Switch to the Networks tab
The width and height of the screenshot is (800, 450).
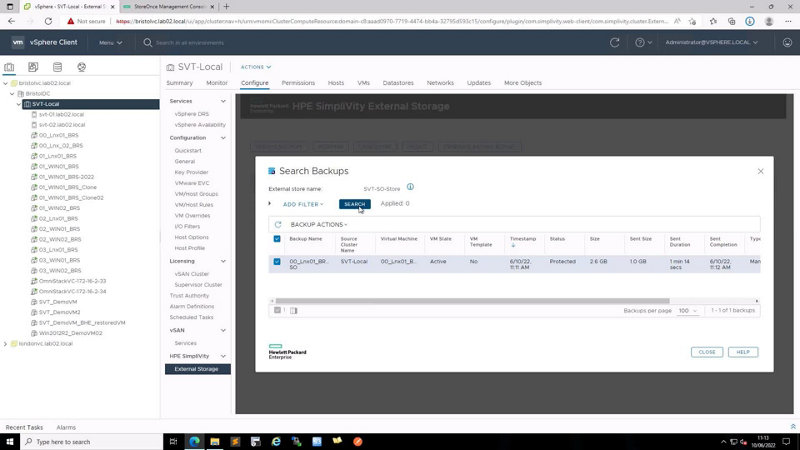[440, 83]
